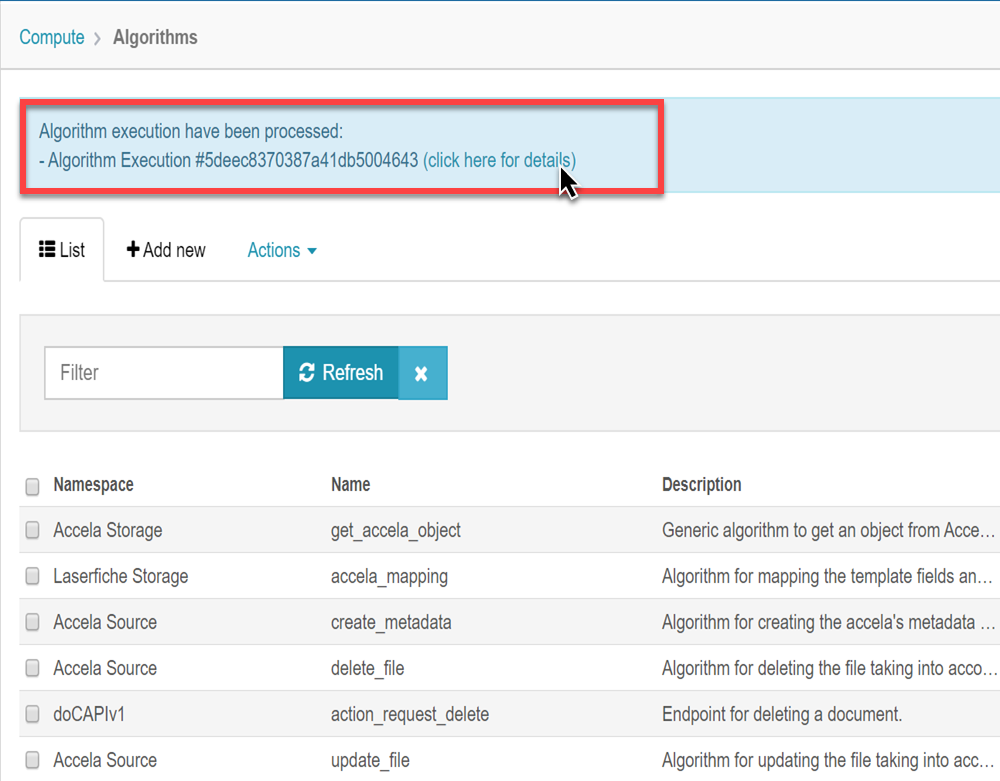
Task: Click Accela Source in create_metadata row
Action: pyautogui.click(x=105, y=622)
